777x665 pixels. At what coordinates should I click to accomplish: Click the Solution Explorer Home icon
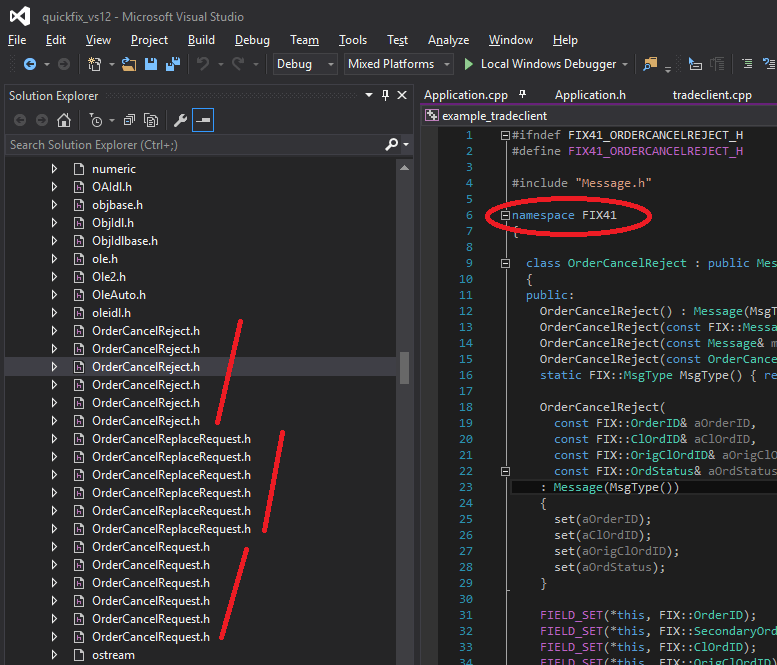point(64,120)
